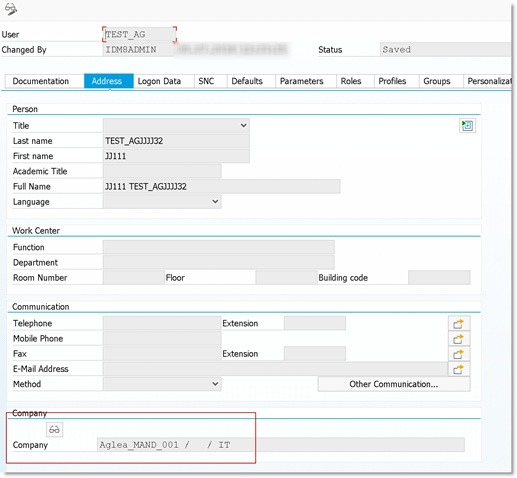Screen dimensions: 517x478
Task: Click the glasses display icon under Company
Action: [54, 429]
